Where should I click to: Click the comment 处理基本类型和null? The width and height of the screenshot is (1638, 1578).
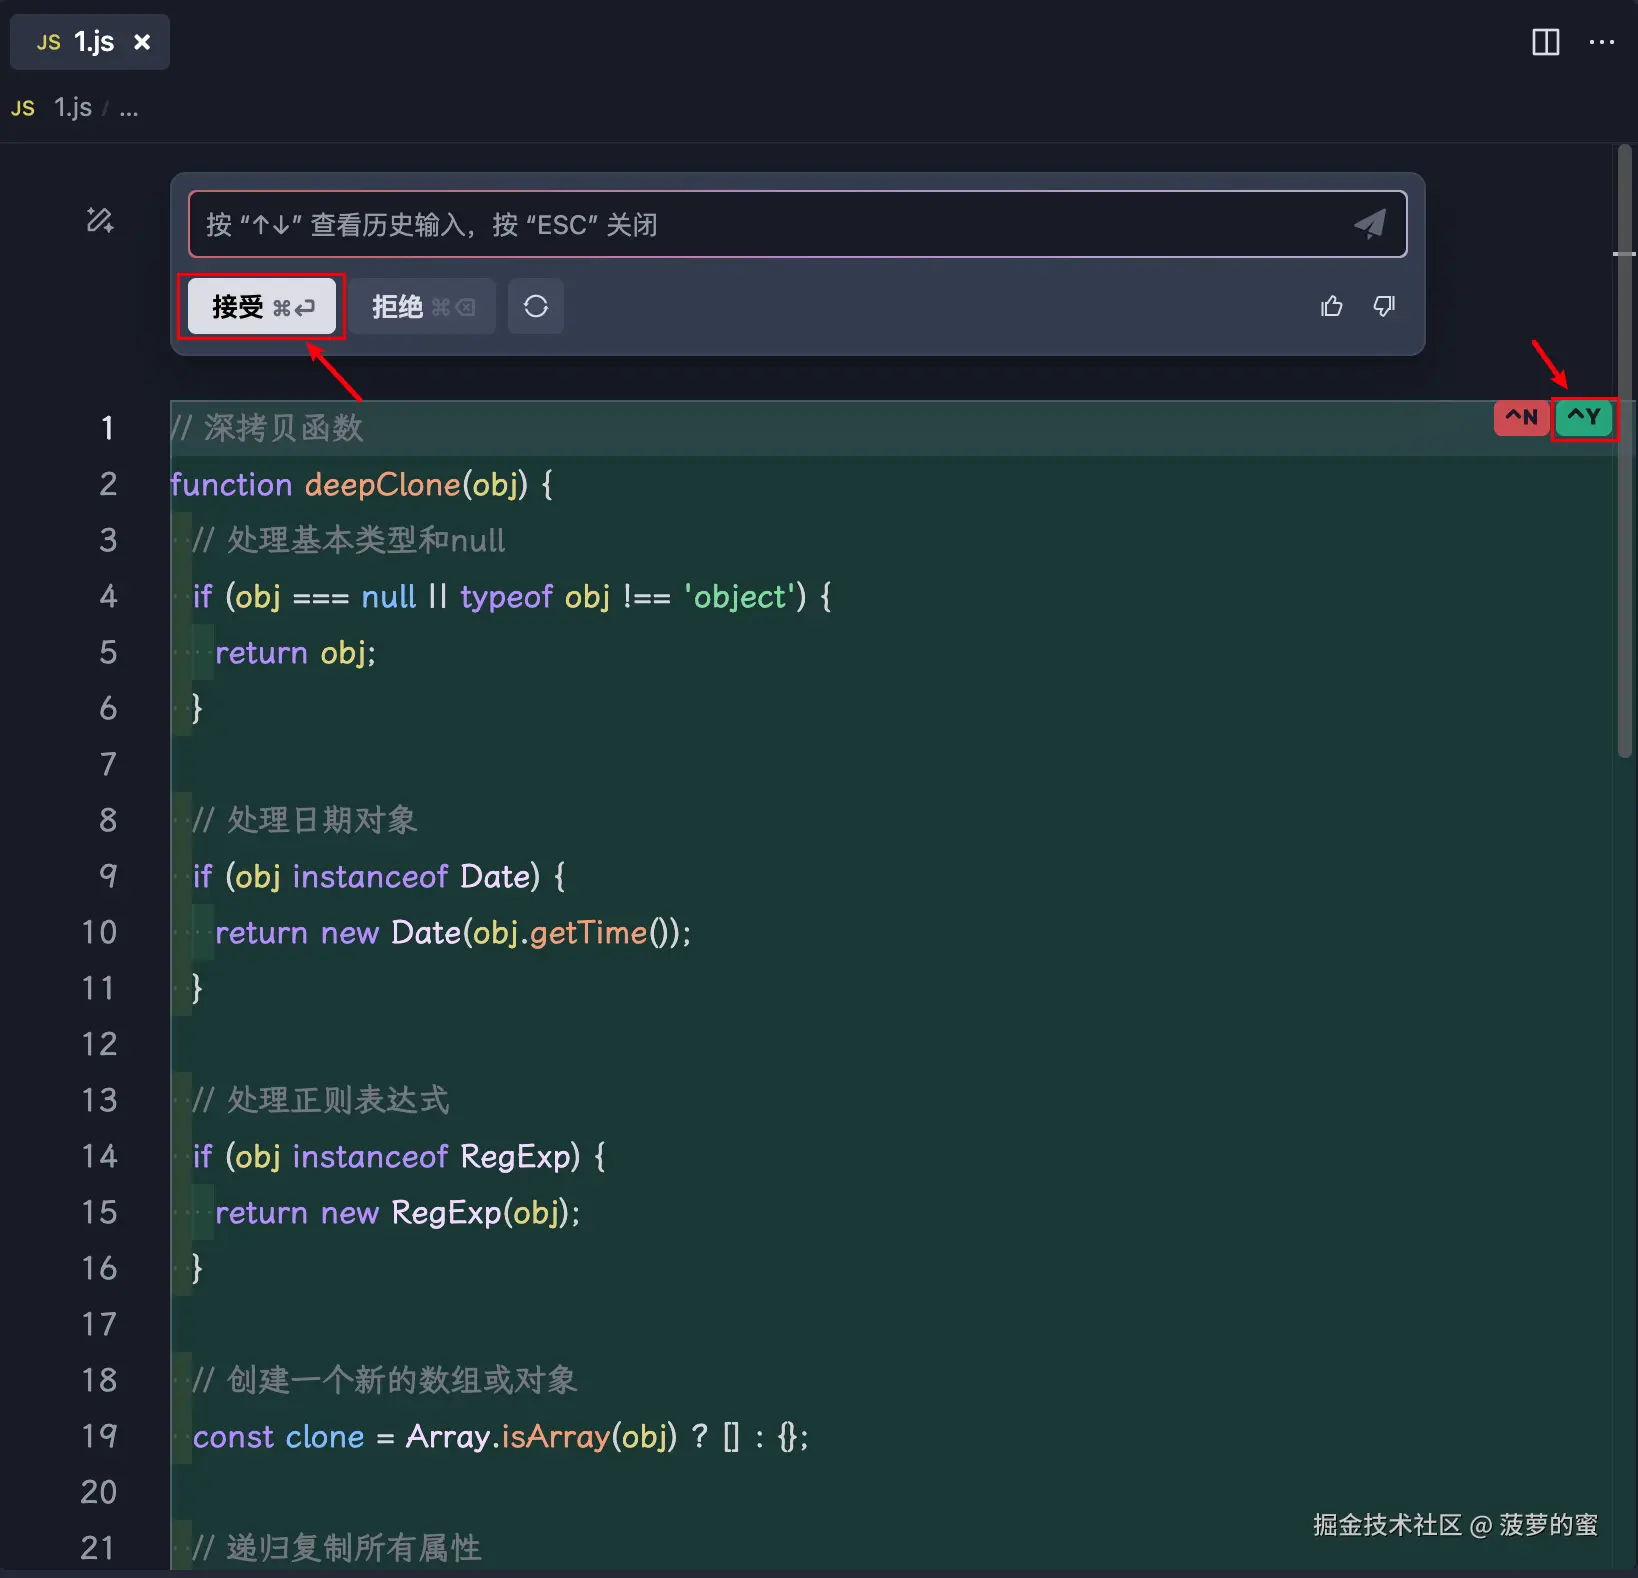[349, 541]
